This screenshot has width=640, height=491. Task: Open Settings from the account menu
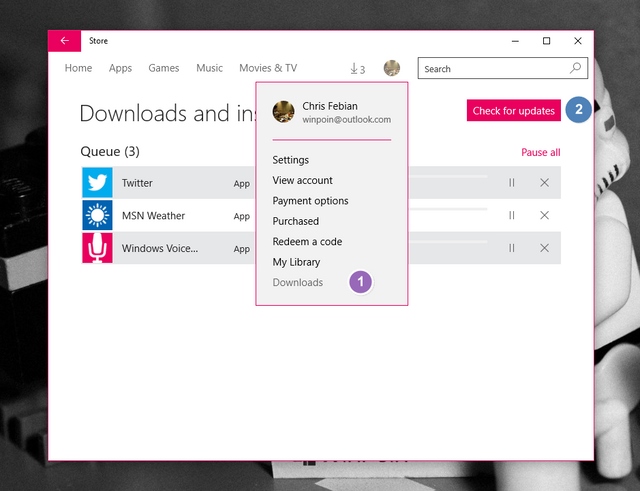[291, 160]
